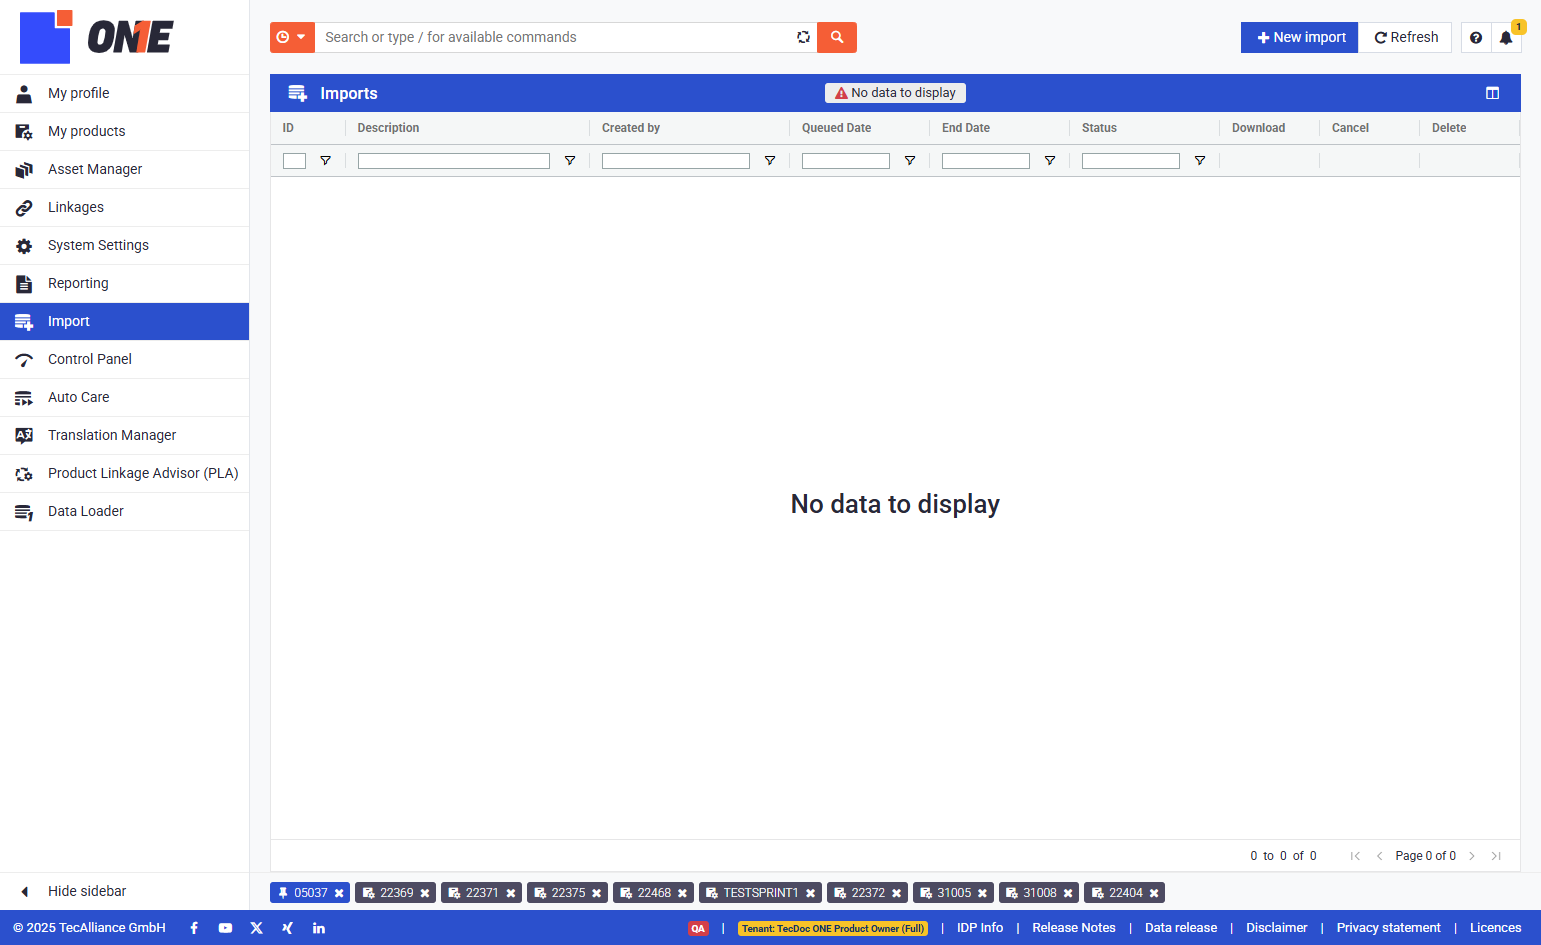Click the Status filter text box
1541x945 pixels.
[x=1131, y=161]
